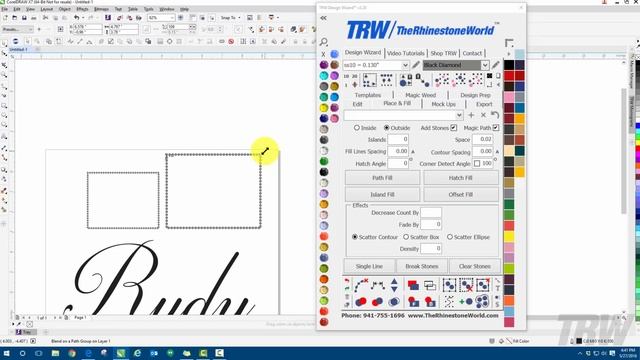
Task: Open the ss10 stone size dropdown
Action: click(x=405, y=65)
